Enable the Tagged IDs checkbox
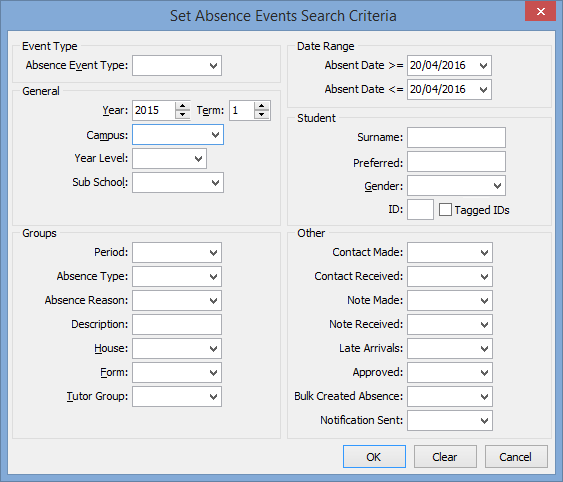This screenshot has height=482, width=563. 445,210
